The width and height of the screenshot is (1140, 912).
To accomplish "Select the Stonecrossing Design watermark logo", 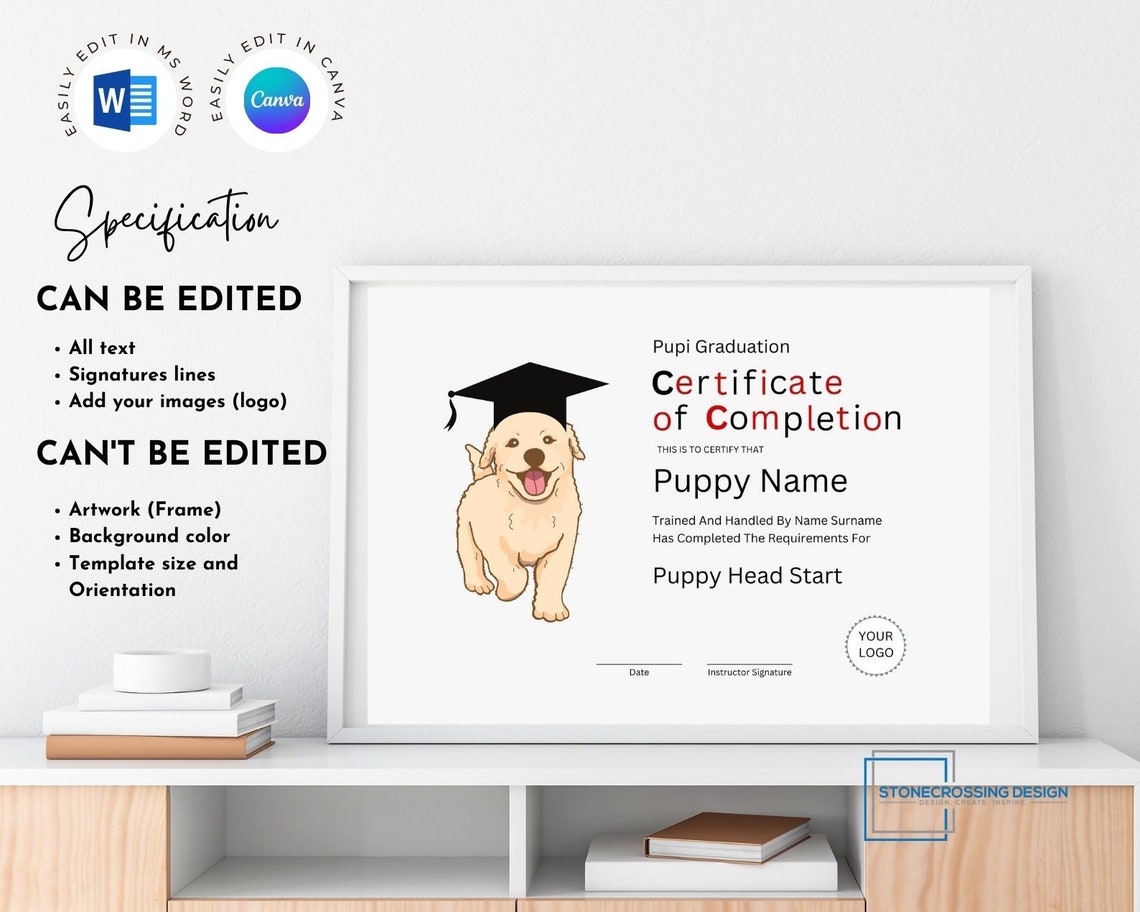I will (965, 795).
